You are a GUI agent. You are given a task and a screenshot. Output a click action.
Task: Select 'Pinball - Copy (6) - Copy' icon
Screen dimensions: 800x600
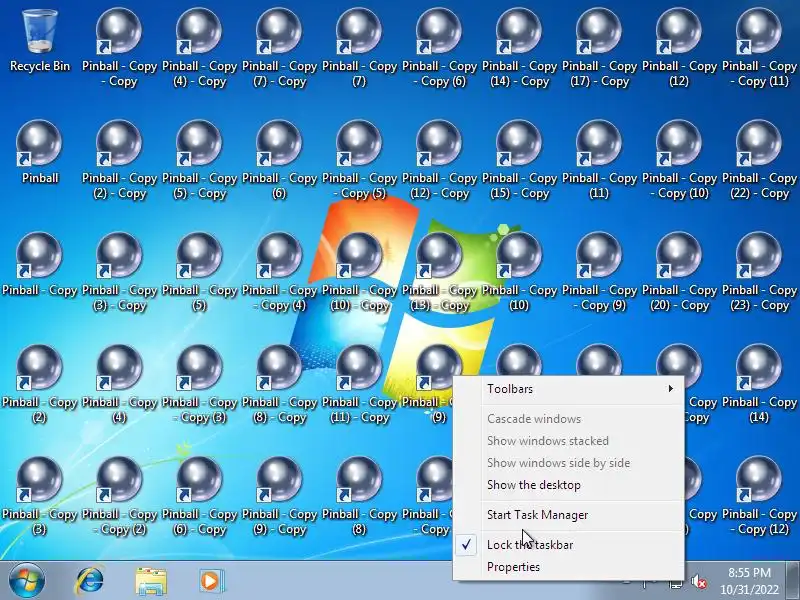click(x=199, y=496)
